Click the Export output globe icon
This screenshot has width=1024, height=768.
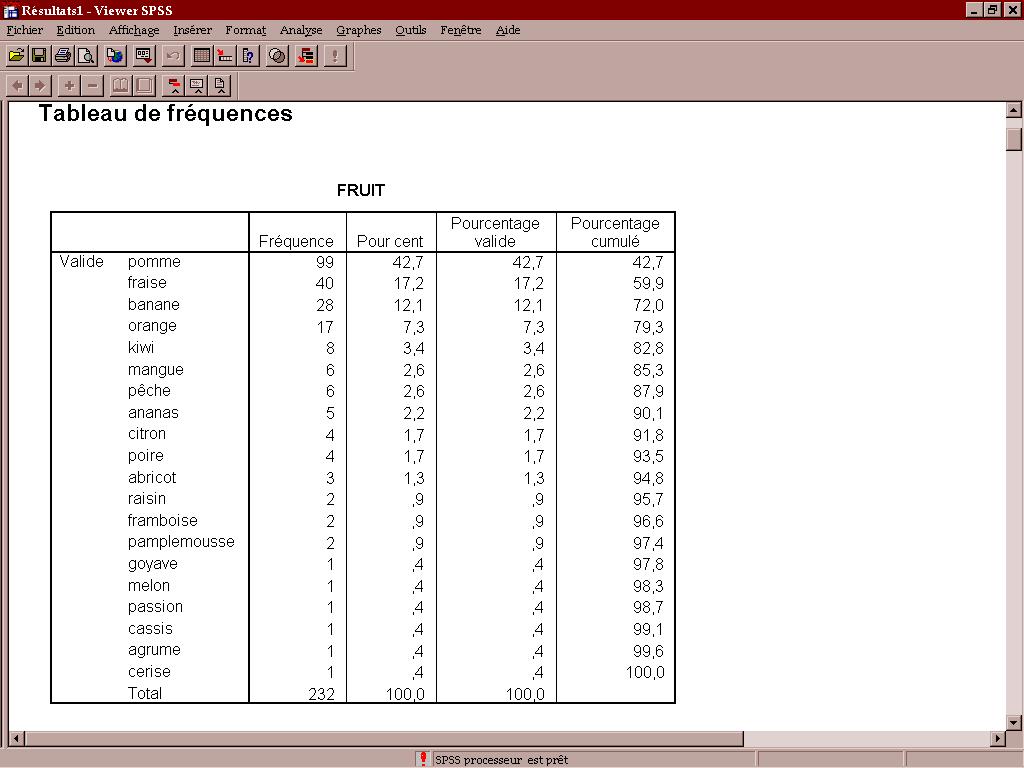pos(115,56)
